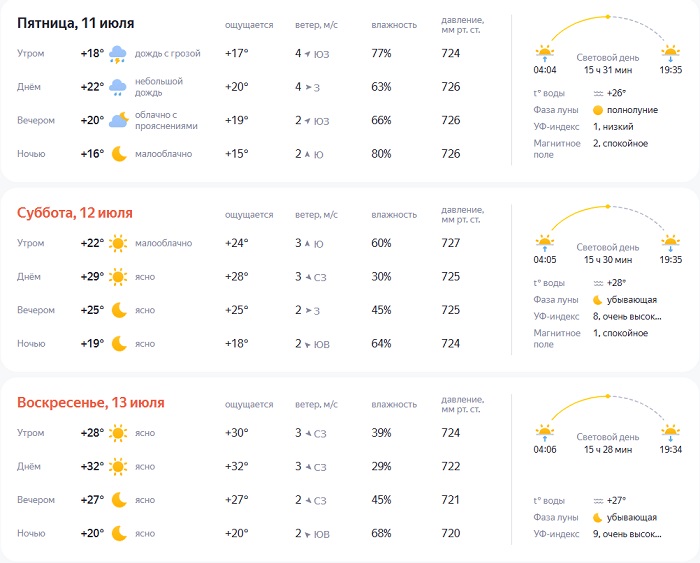Click the sun icon for Sunday morning
The height and width of the screenshot is (563, 700).
[x=118, y=433]
